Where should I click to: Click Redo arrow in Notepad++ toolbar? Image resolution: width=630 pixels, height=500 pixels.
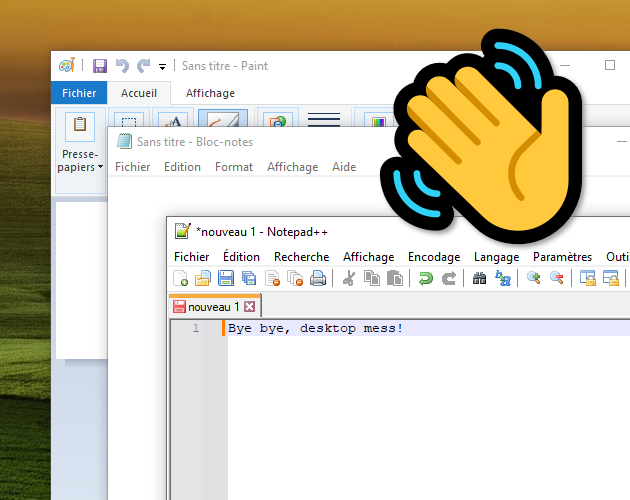(449, 278)
